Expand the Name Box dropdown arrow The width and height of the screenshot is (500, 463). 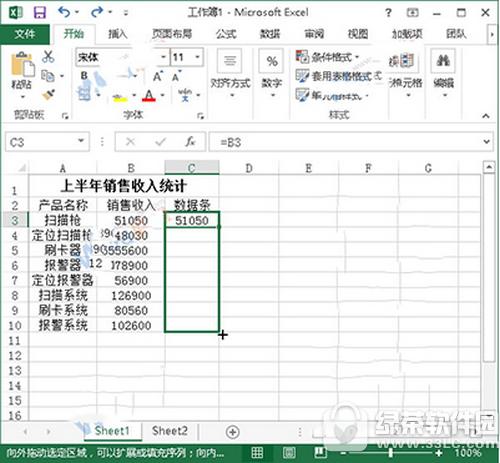81,141
